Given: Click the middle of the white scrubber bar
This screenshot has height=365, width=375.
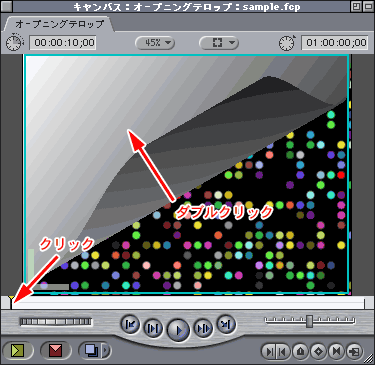Looking at the screenshot, I should pos(188,303).
